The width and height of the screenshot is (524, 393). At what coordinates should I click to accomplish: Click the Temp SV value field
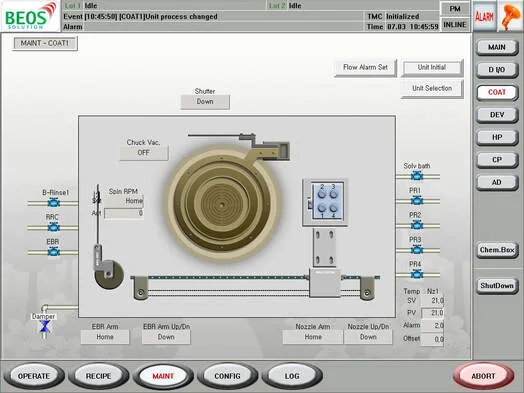pos(432,300)
